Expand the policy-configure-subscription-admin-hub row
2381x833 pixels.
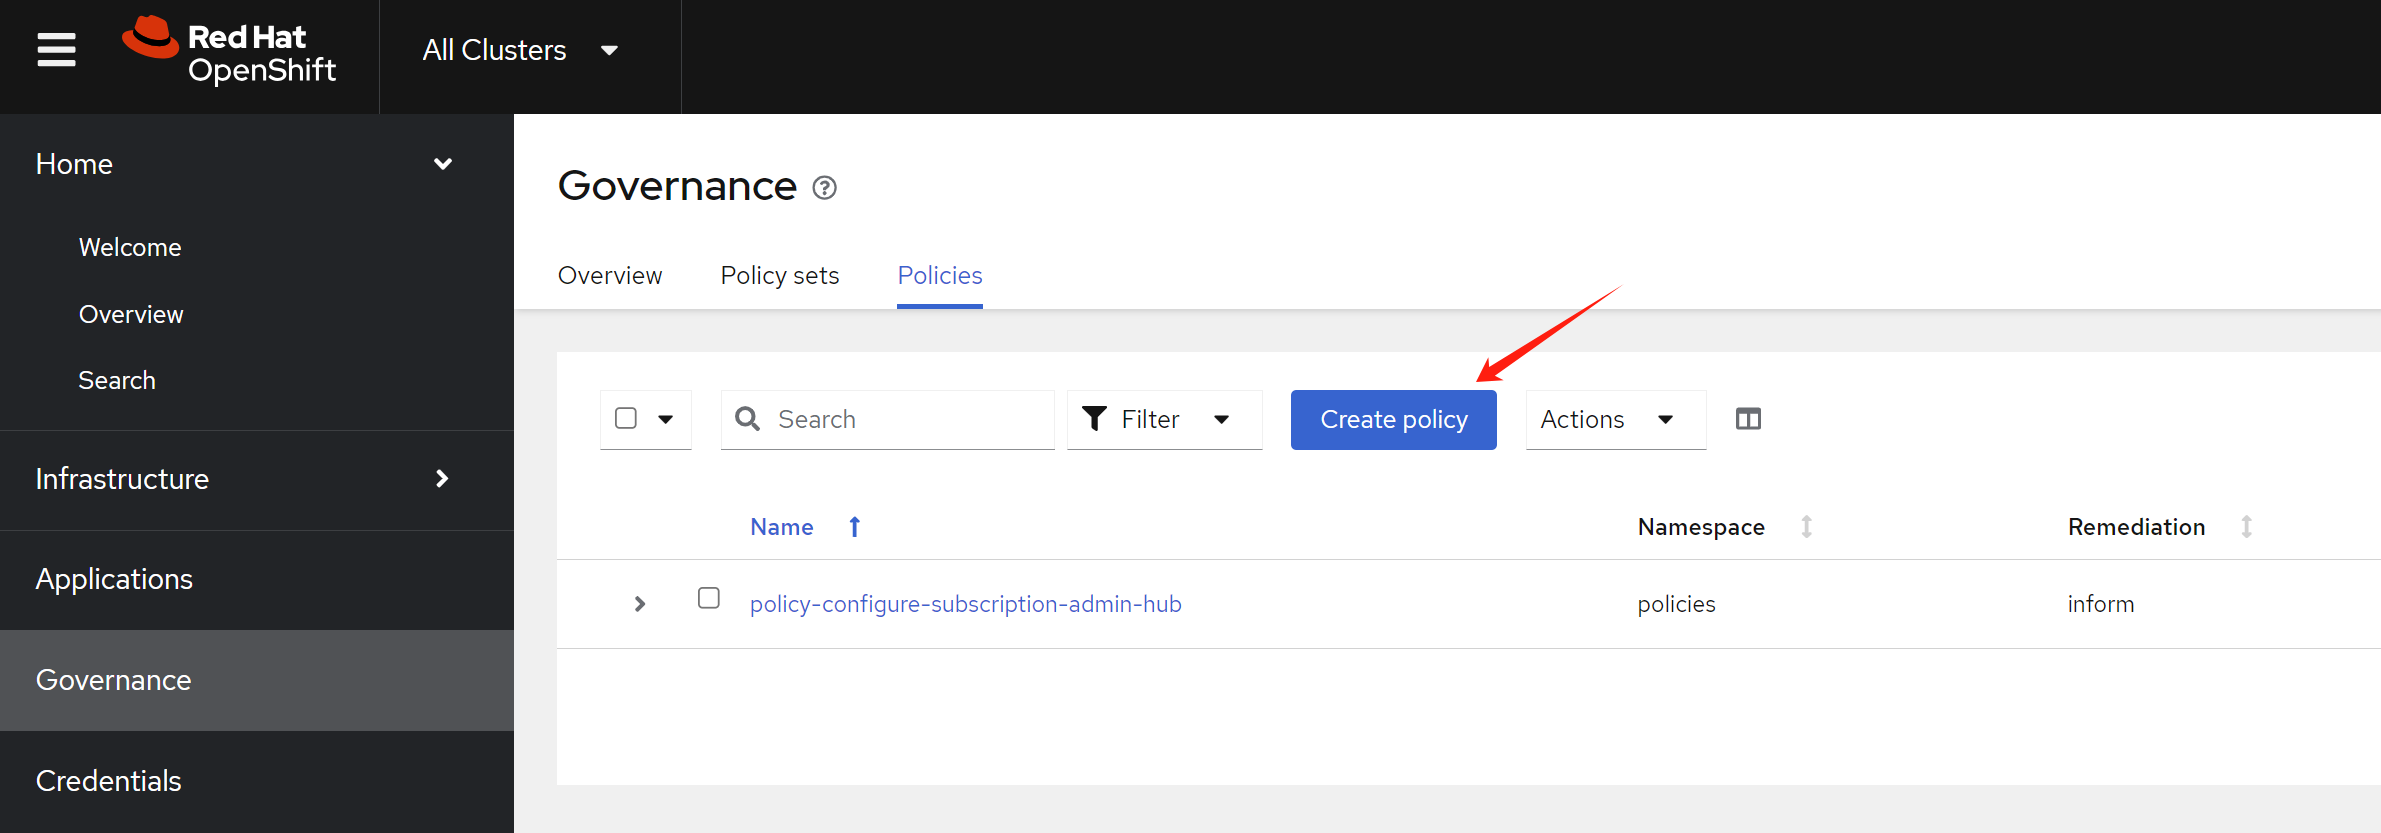(640, 604)
